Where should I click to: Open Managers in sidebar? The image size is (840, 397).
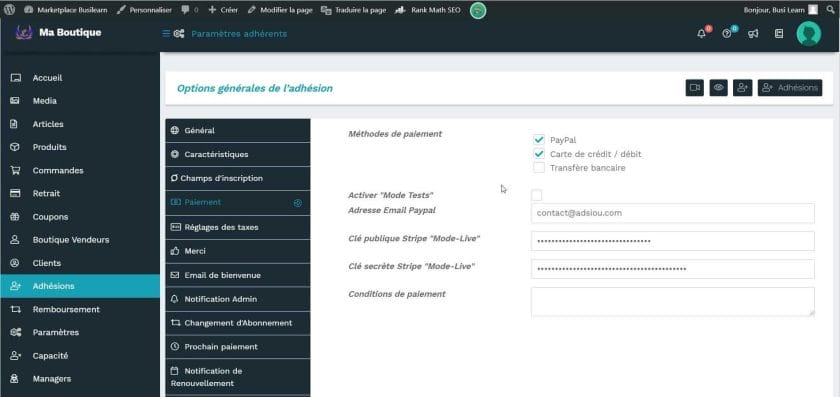tap(80, 379)
